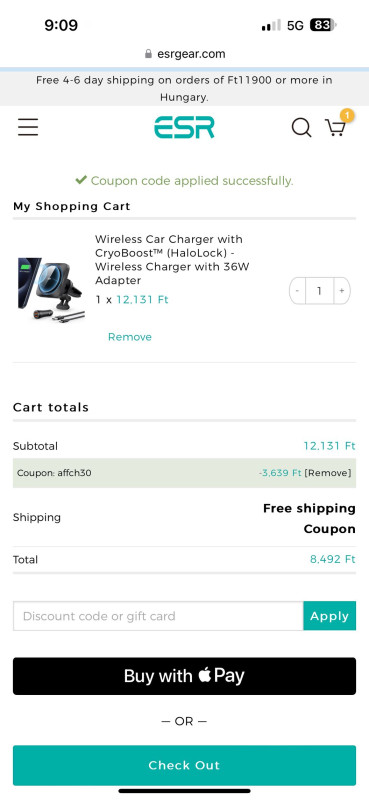Open the Wireless Car Charger product thumbnail
The height and width of the screenshot is (800, 369).
[x=51, y=289]
